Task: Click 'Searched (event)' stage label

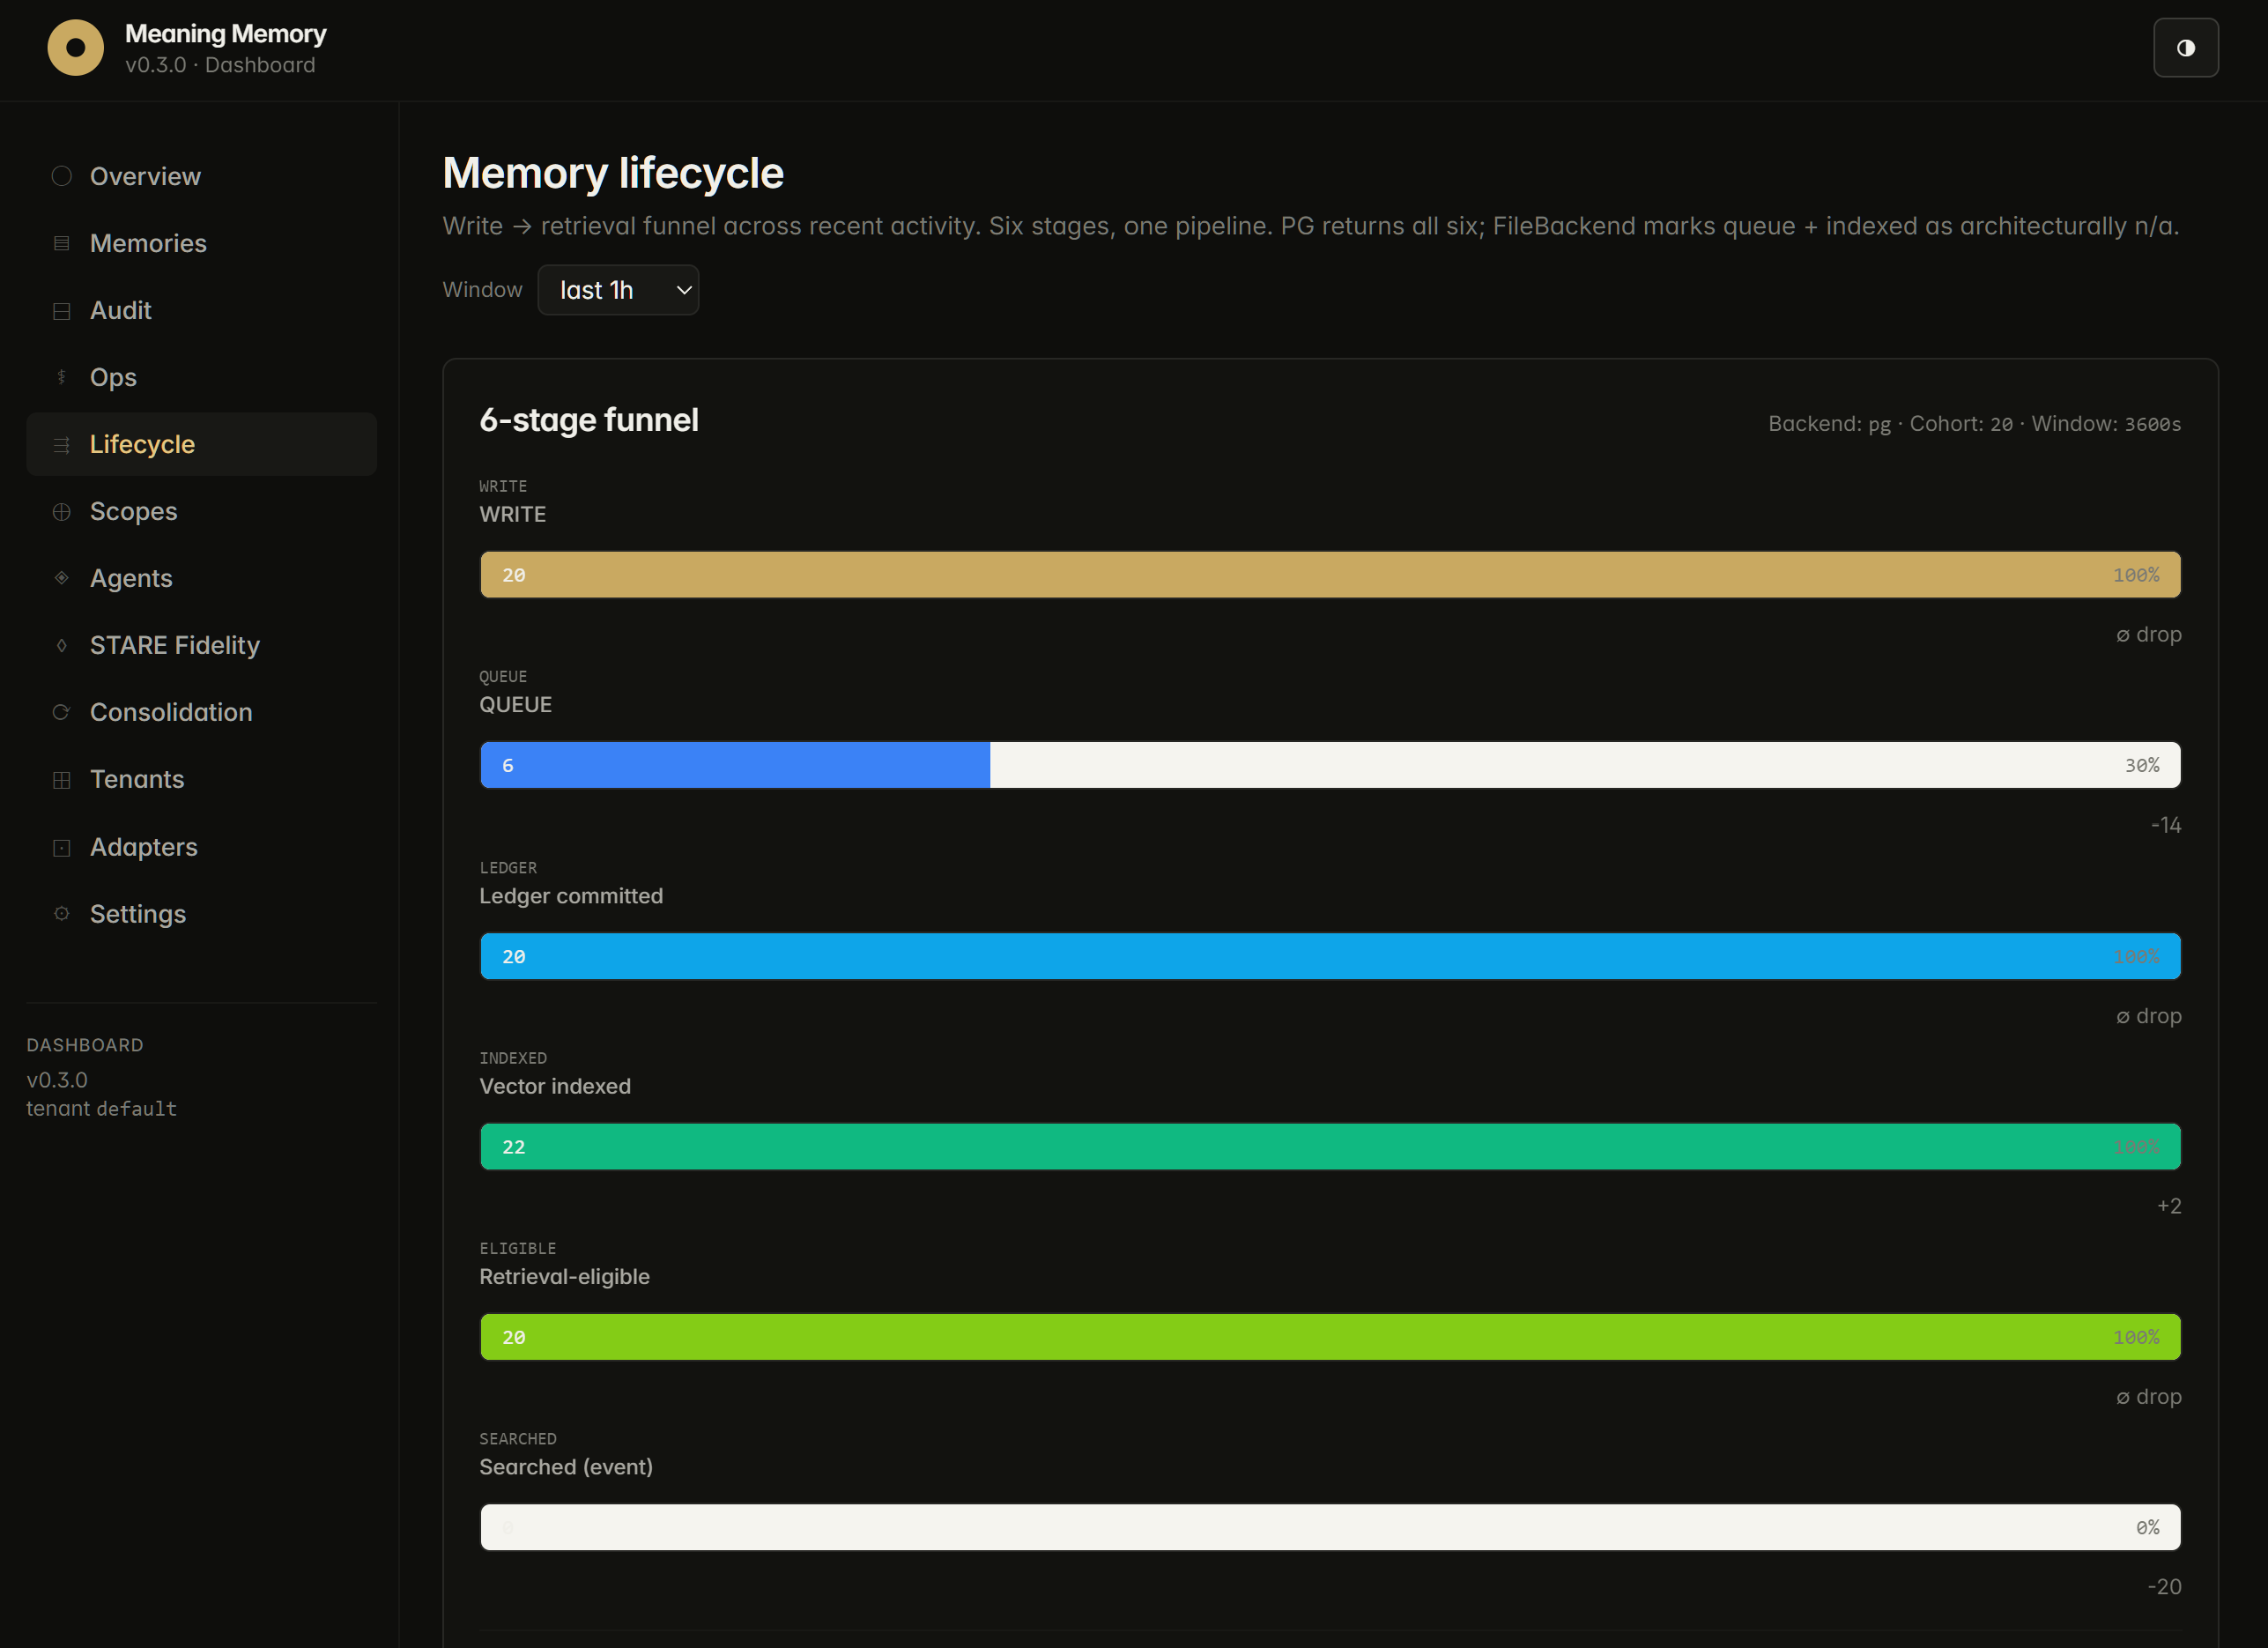Action: [566, 1467]
